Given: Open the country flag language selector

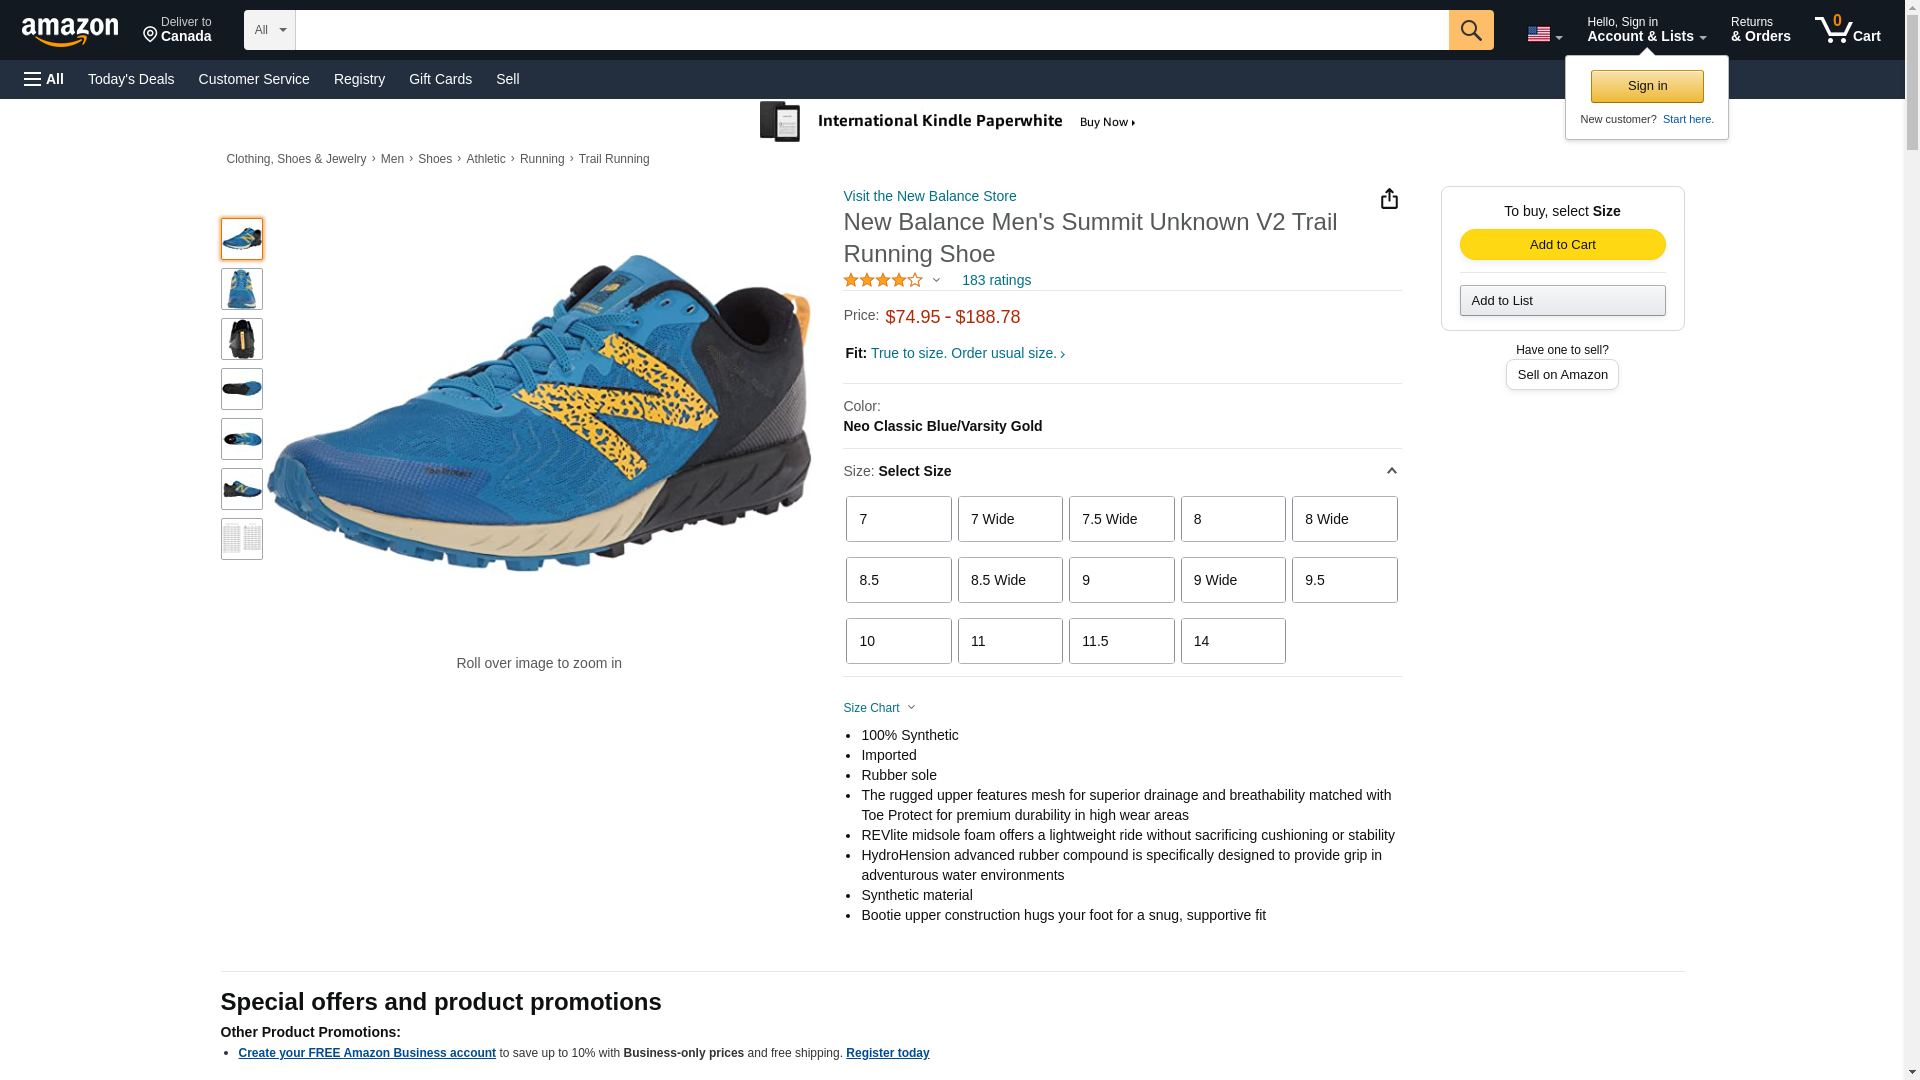Looking at the screenshot, I should pyautogui.click(x=1544, y=34).
